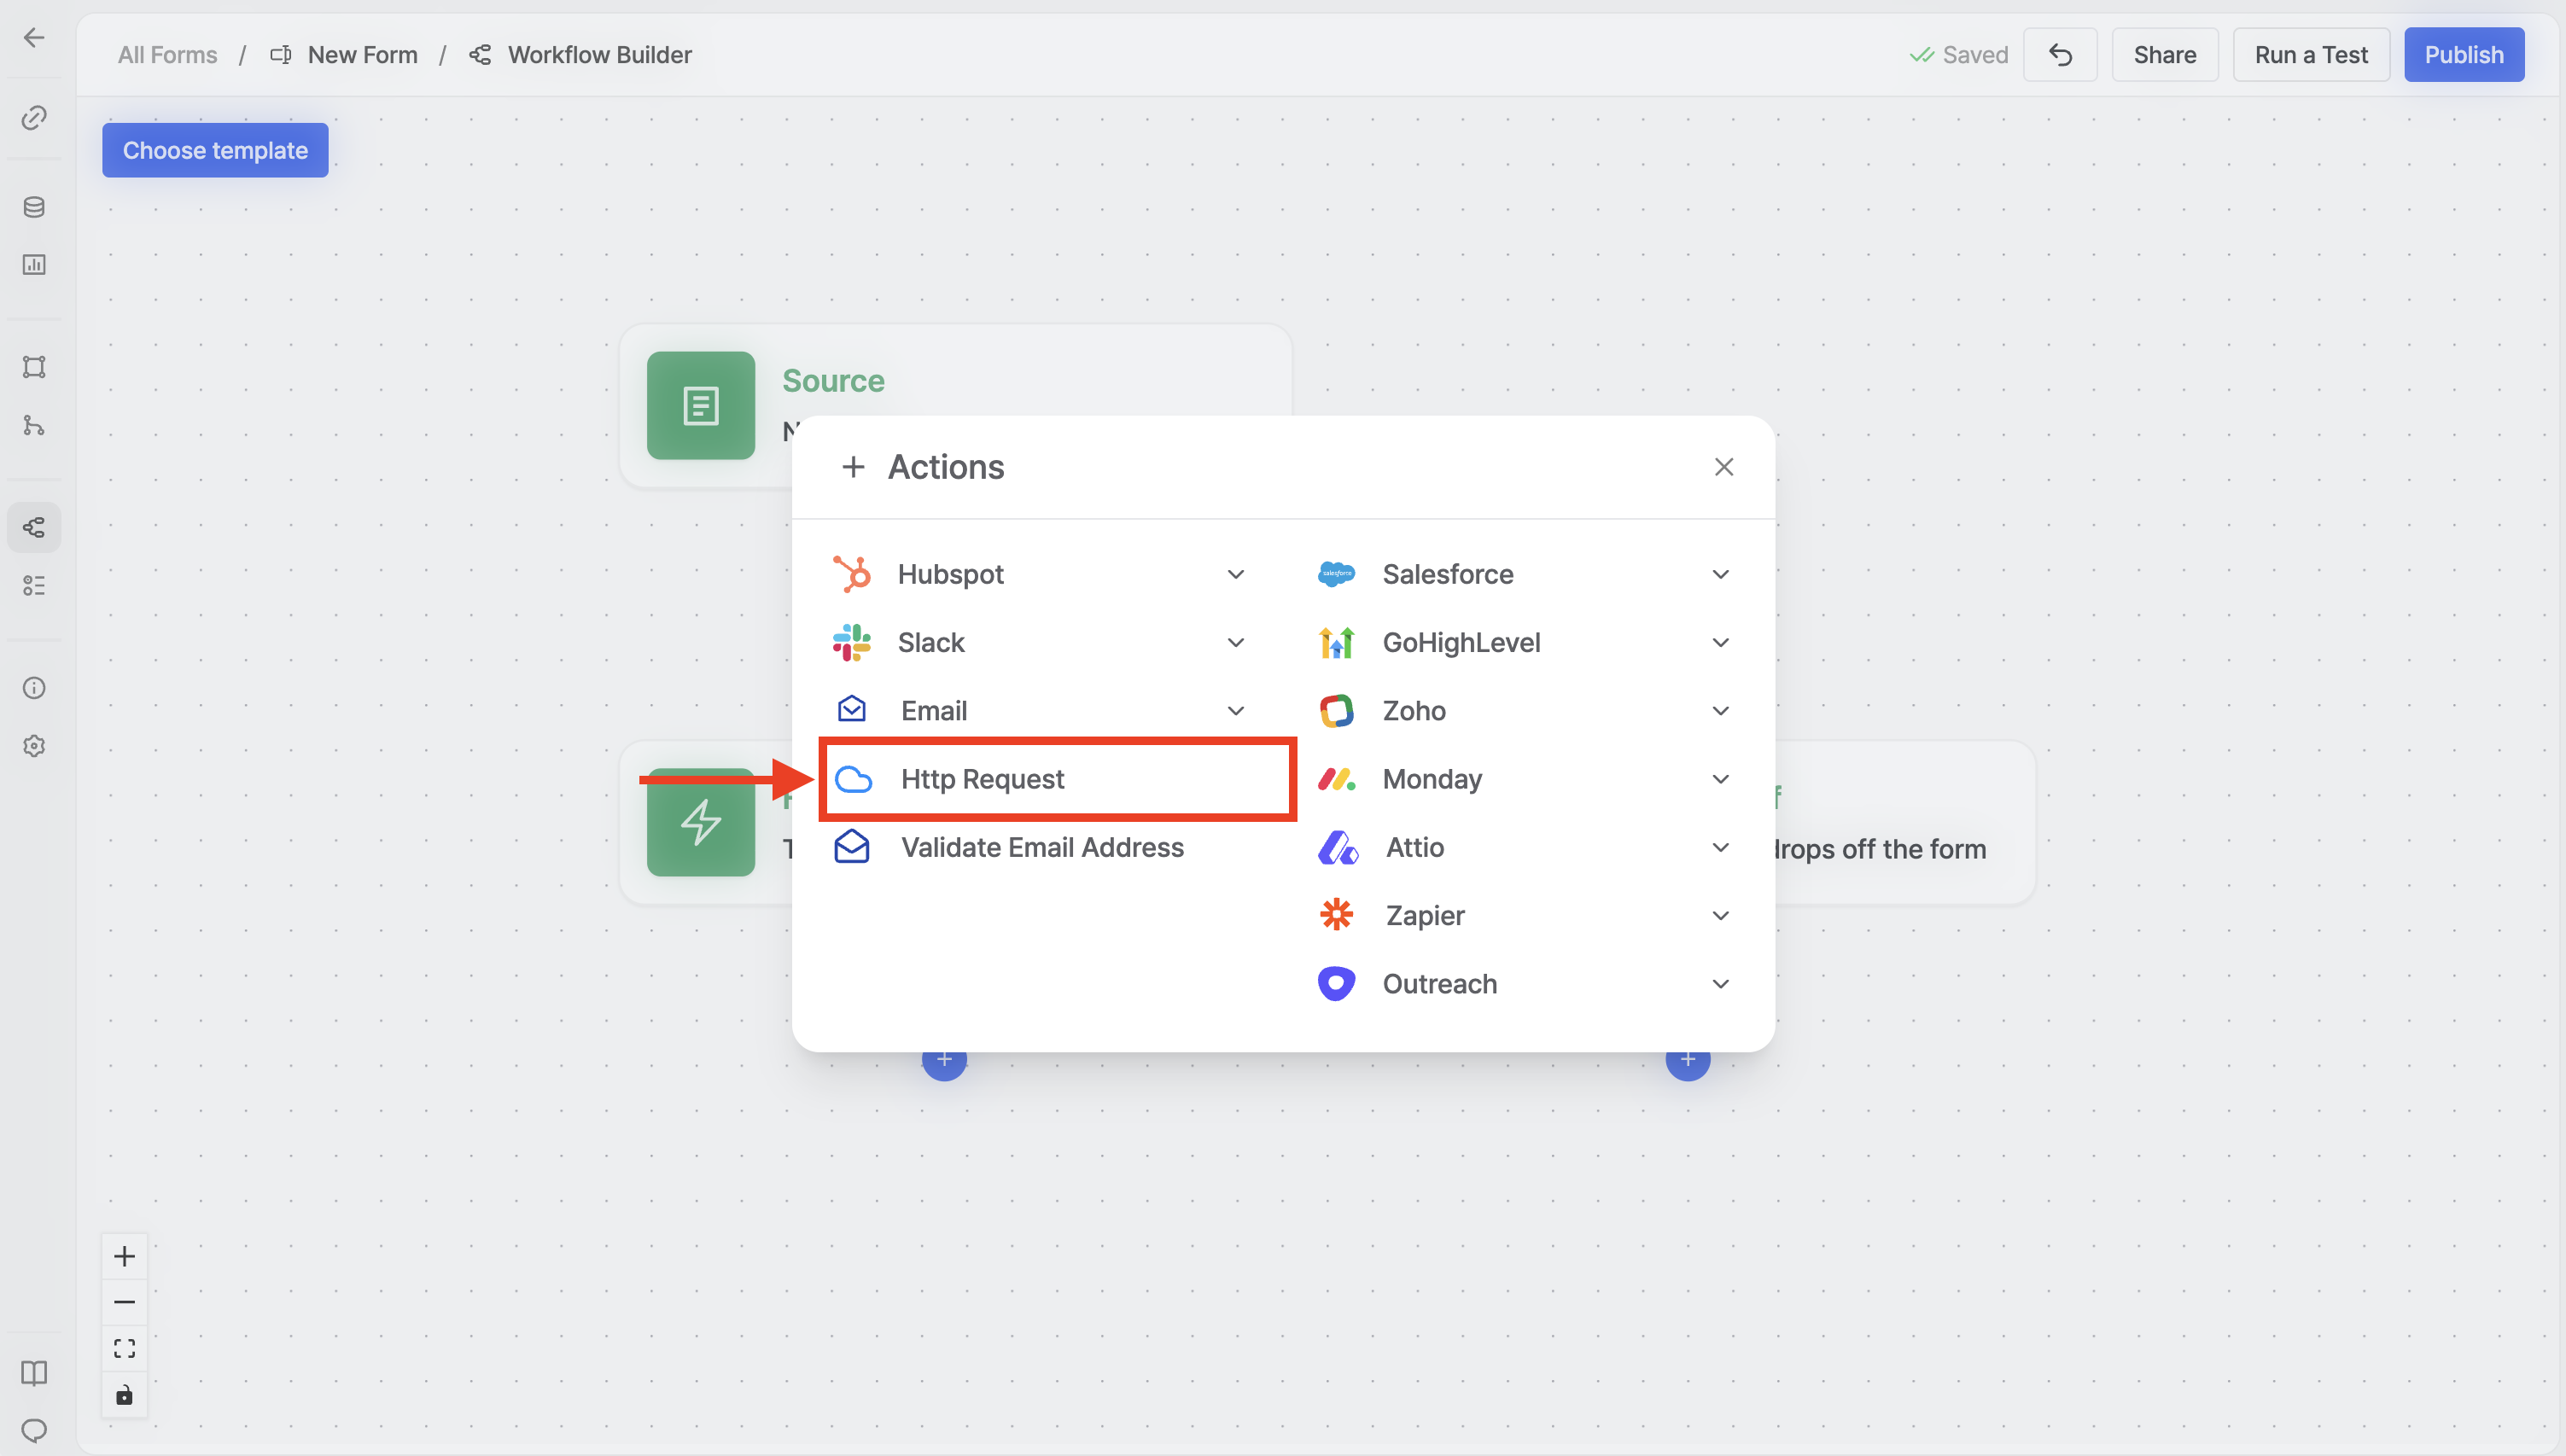Screen dimensions: 2566x1456
Task: Open the branching logic icon in the sidebar
Action: pyautogui.click(x=34, y=425)
